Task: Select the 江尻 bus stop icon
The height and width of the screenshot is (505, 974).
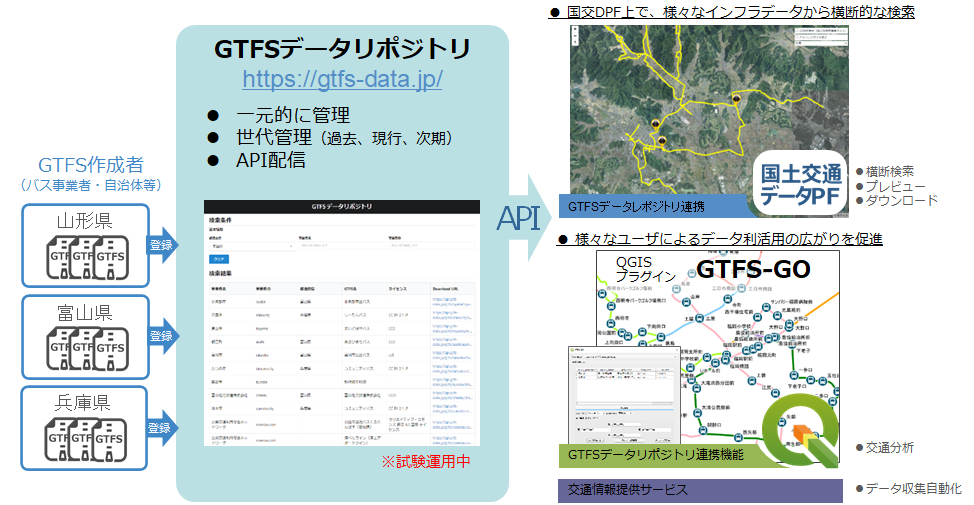Action: (775, 393)
